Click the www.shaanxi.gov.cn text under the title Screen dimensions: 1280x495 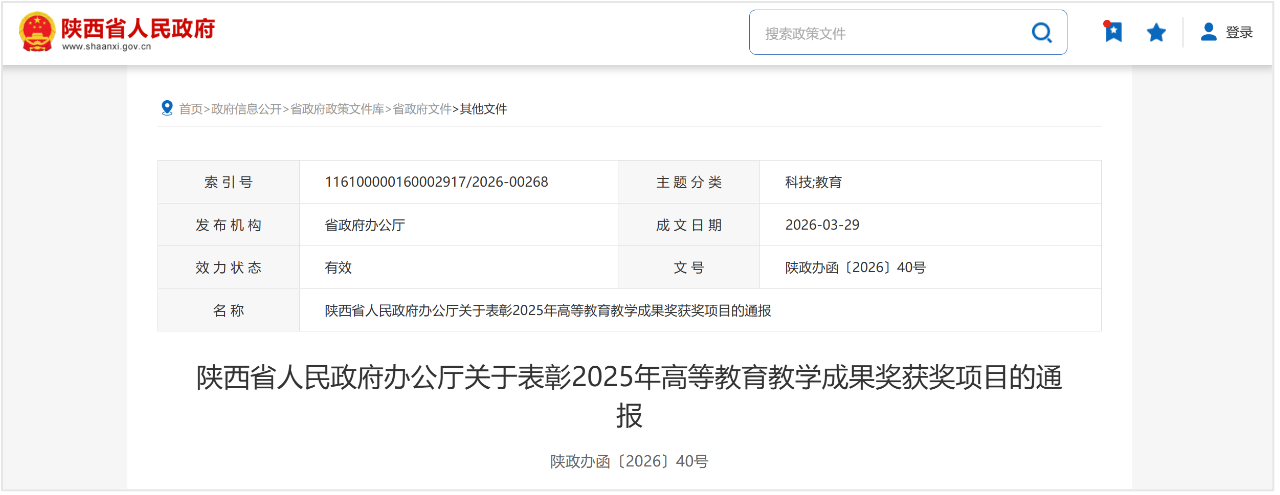click(x=106, y=47)
